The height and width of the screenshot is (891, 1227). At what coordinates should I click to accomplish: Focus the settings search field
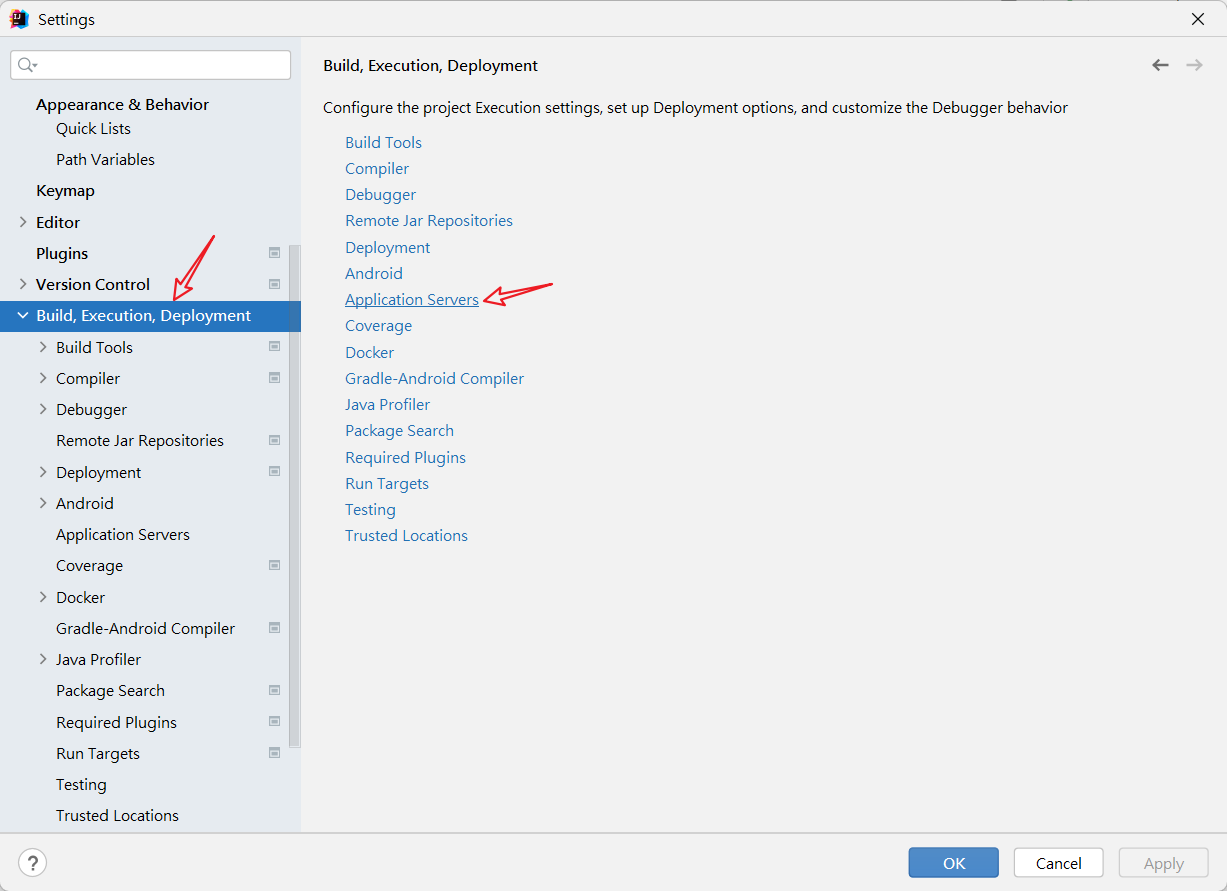coord(150,65)
